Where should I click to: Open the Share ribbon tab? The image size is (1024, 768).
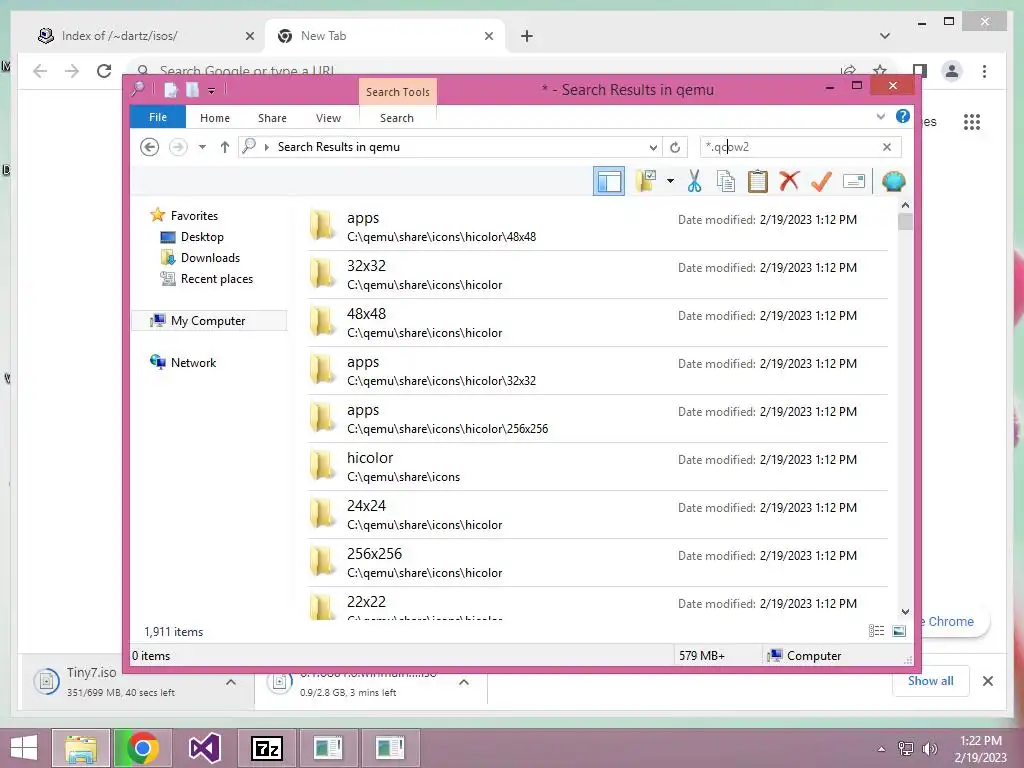[272, 118]
